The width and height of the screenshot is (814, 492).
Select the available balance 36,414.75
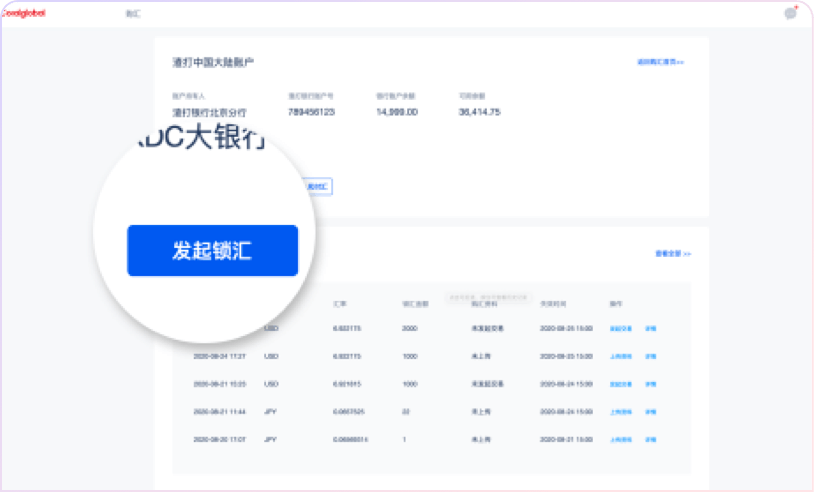[480, 112]
